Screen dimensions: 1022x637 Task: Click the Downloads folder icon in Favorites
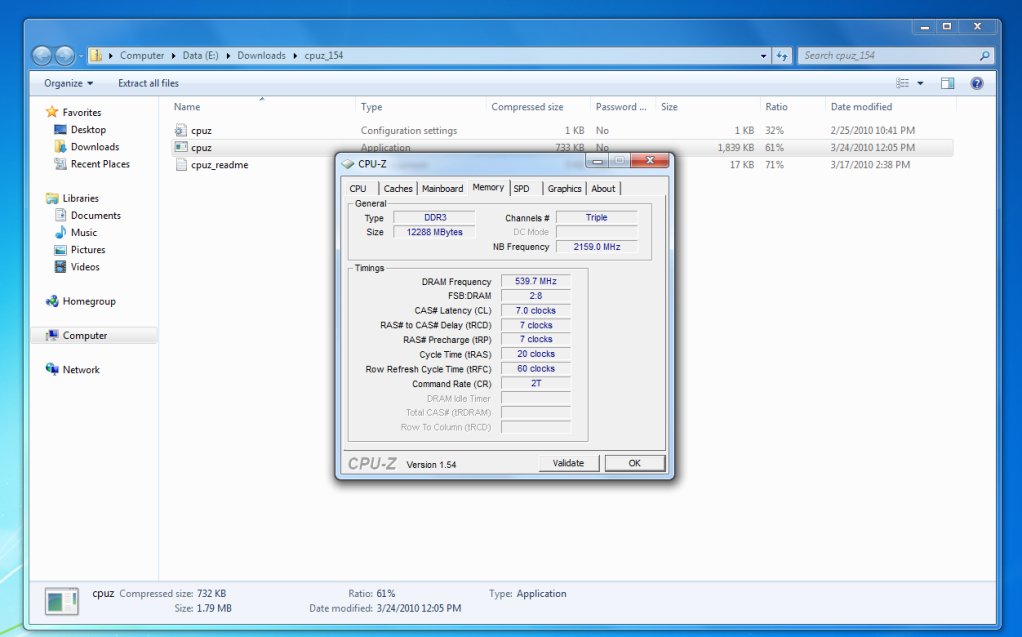pos(61,147)
